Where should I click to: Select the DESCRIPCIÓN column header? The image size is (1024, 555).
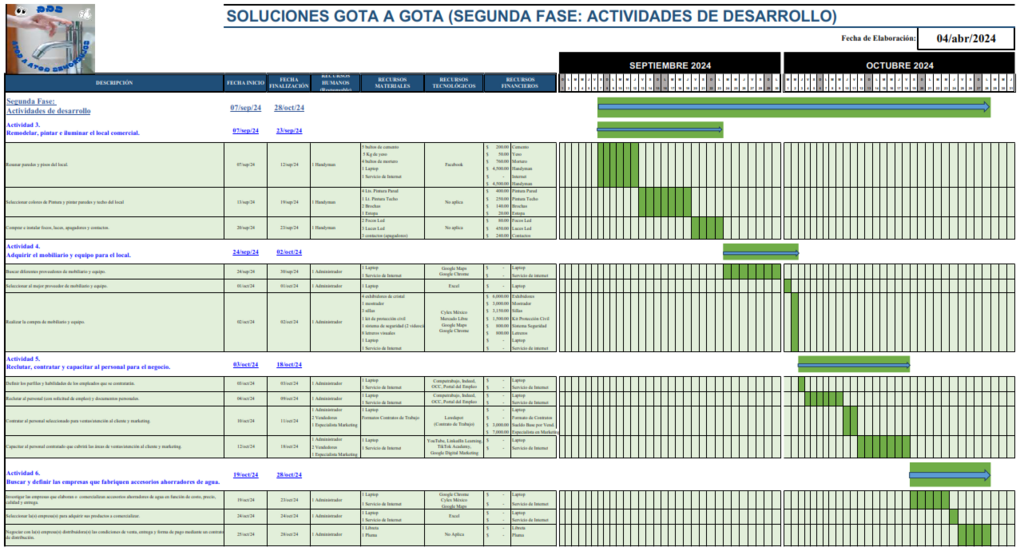point(113,83)
